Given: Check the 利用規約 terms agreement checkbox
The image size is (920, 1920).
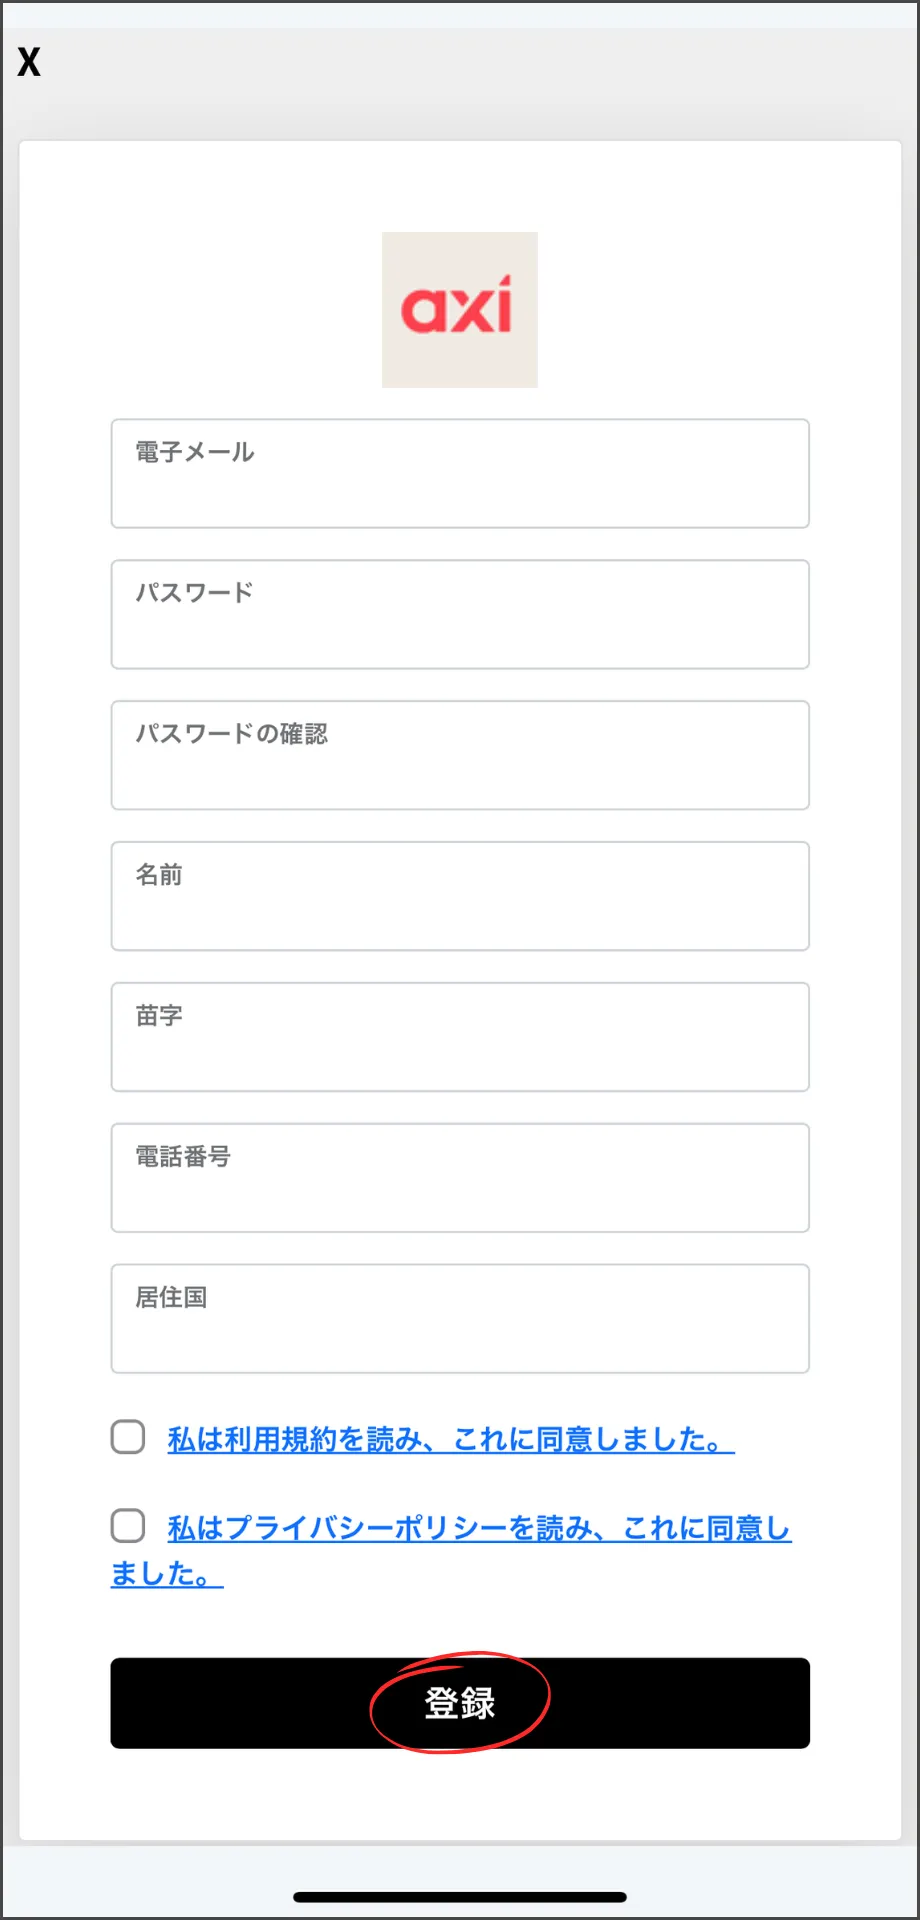Looking at the screenshot, I should pos(128,1437).
